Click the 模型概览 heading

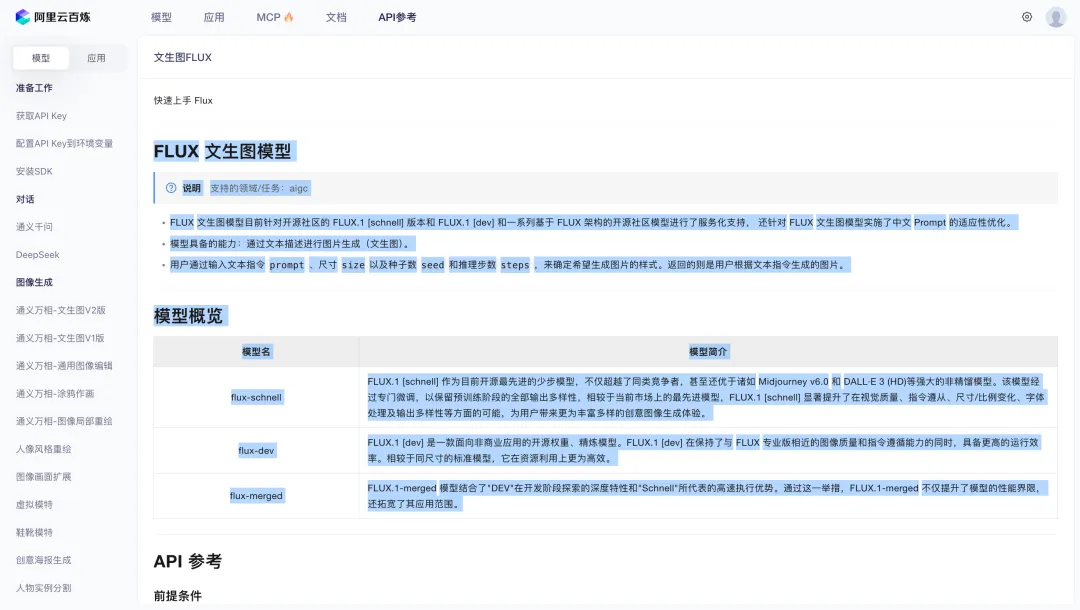pyautogui.click(x=188, y=316)
